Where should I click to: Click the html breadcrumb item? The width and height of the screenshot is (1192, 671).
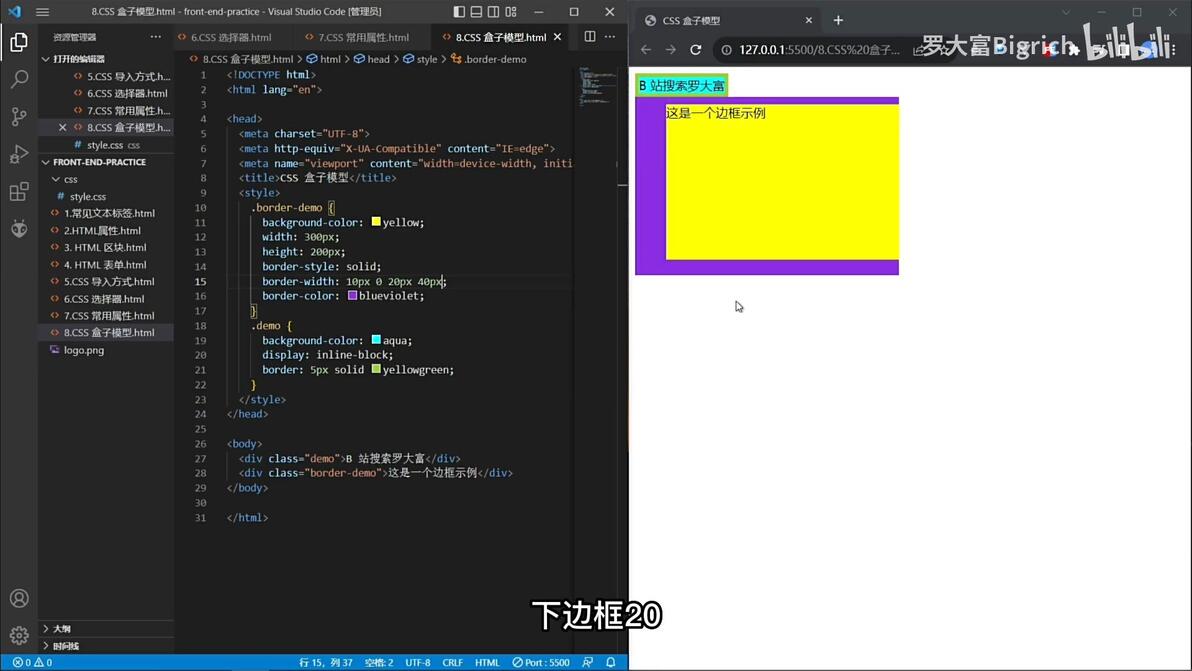[323, 59]
